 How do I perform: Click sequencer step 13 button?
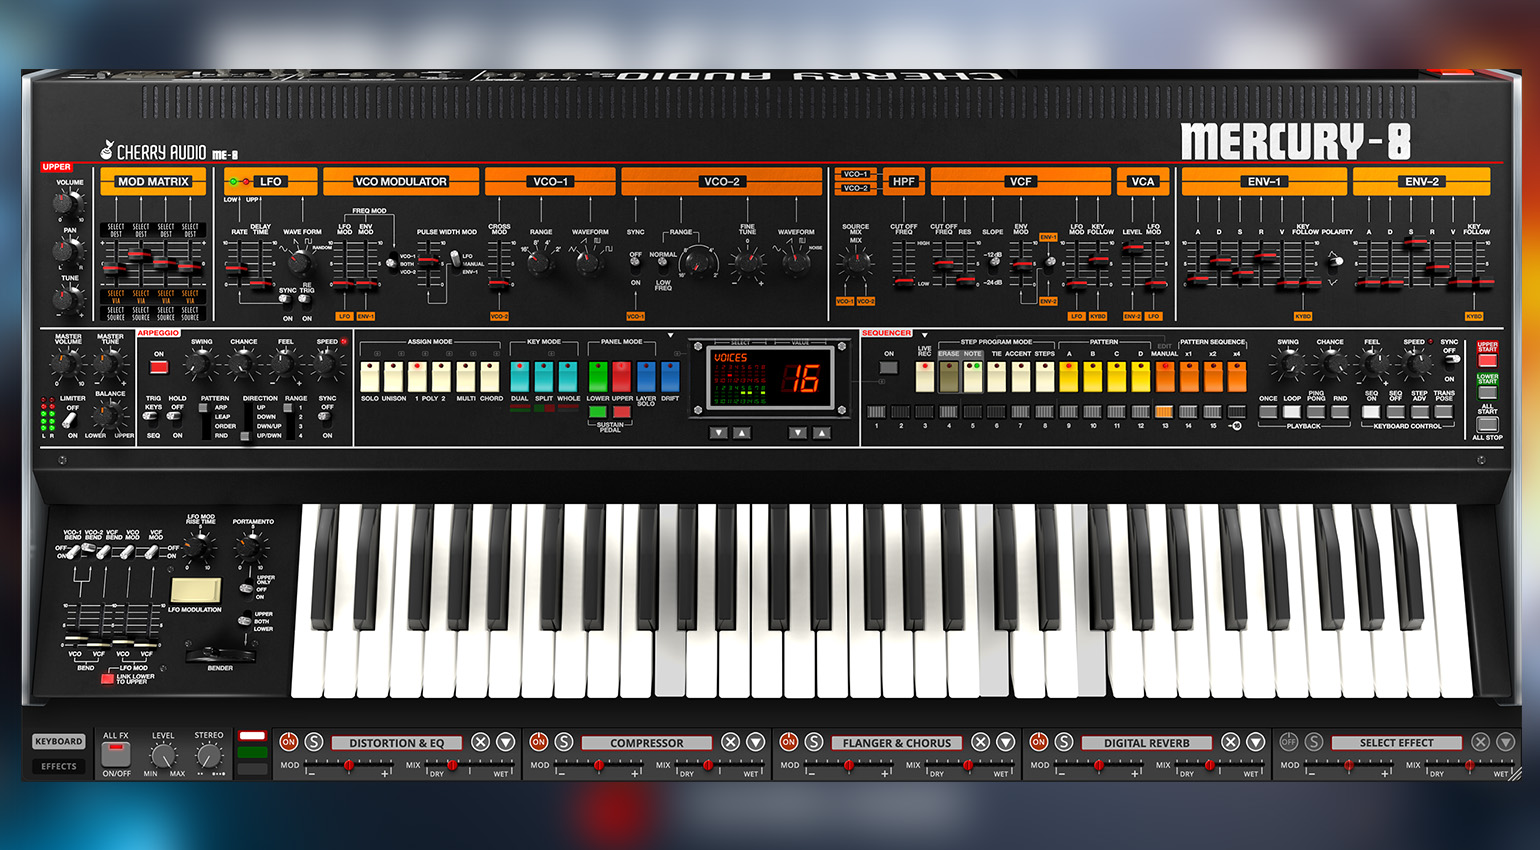[x=1164, y=412]
